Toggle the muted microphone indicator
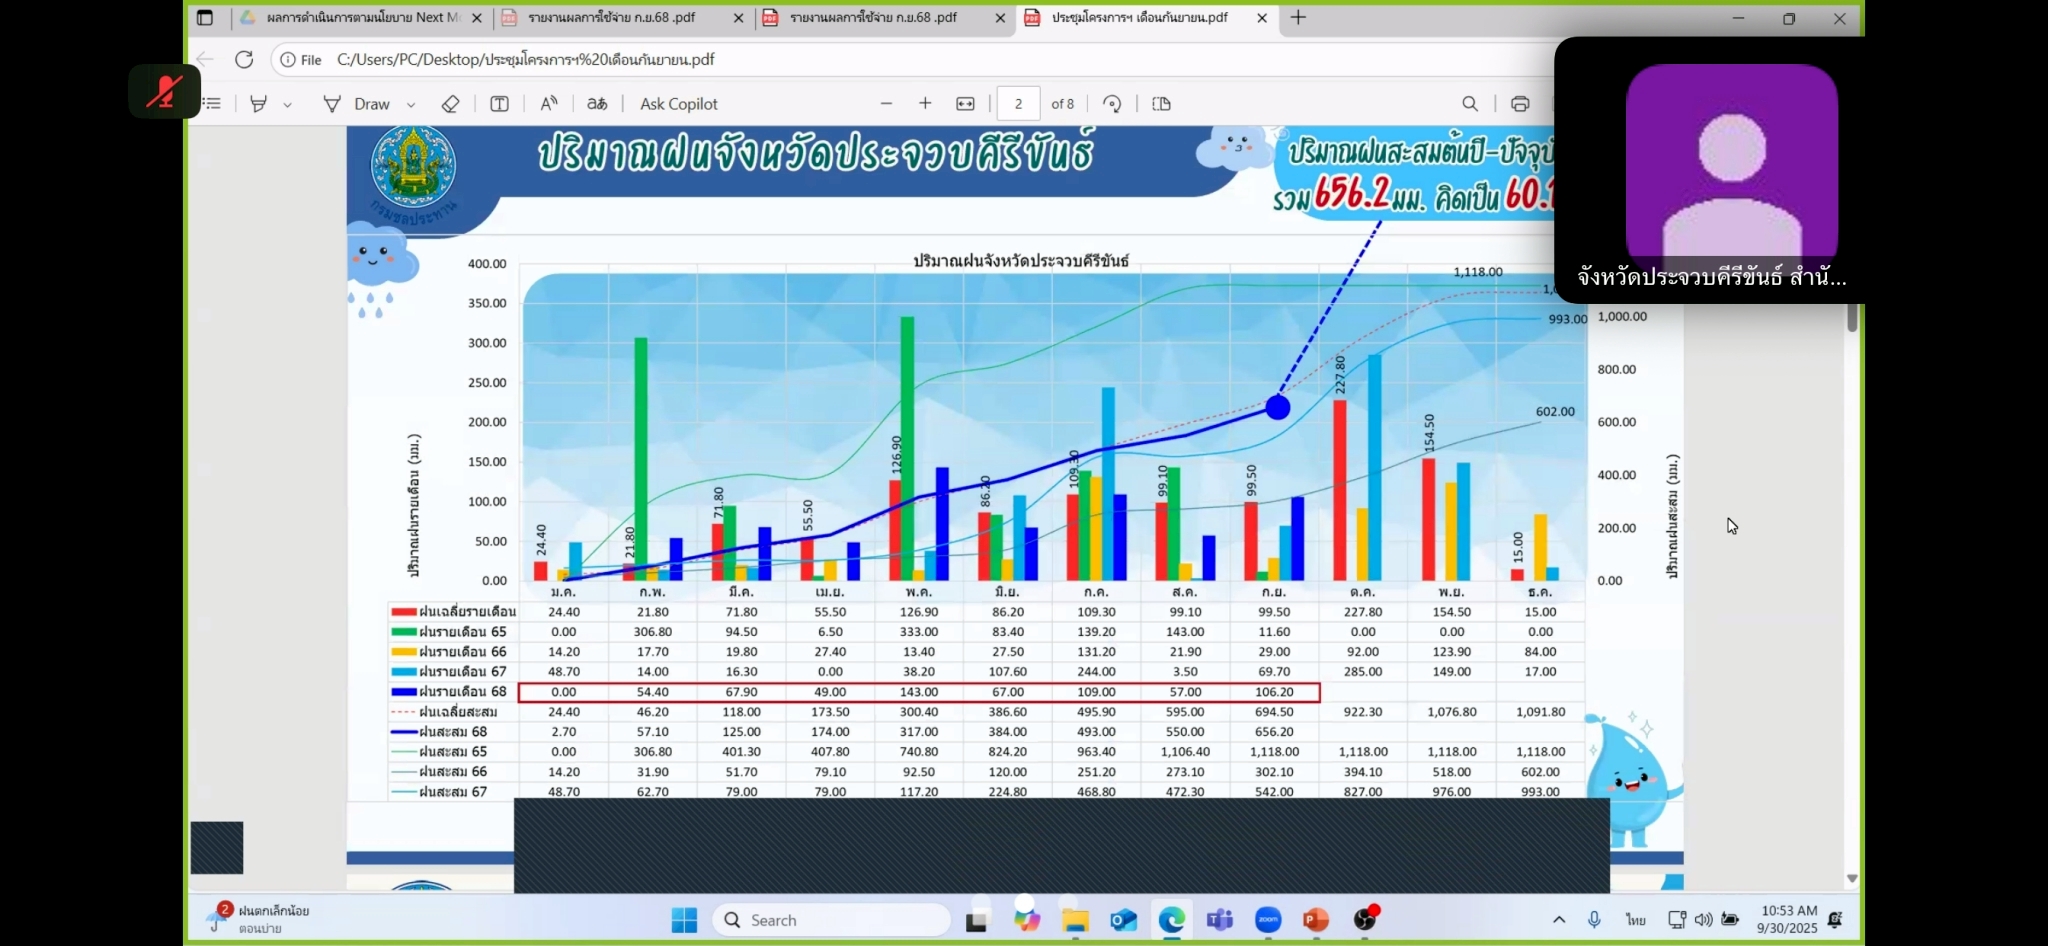The height and width of the screenshot is (946, 2048). click(x=164, y=92)
